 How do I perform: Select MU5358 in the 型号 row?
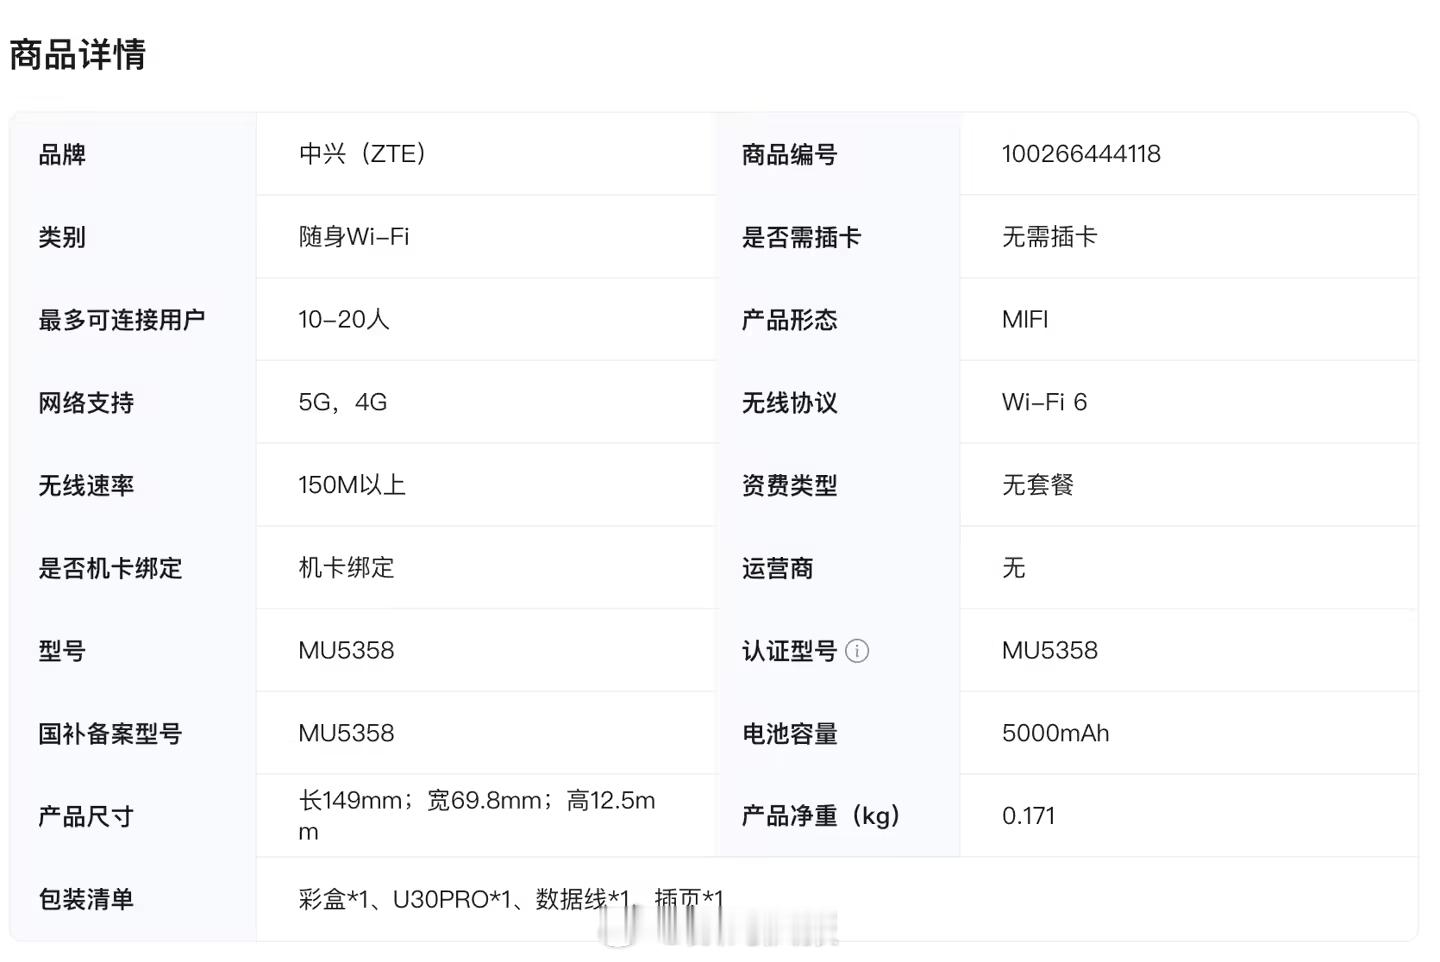point(346,651)
